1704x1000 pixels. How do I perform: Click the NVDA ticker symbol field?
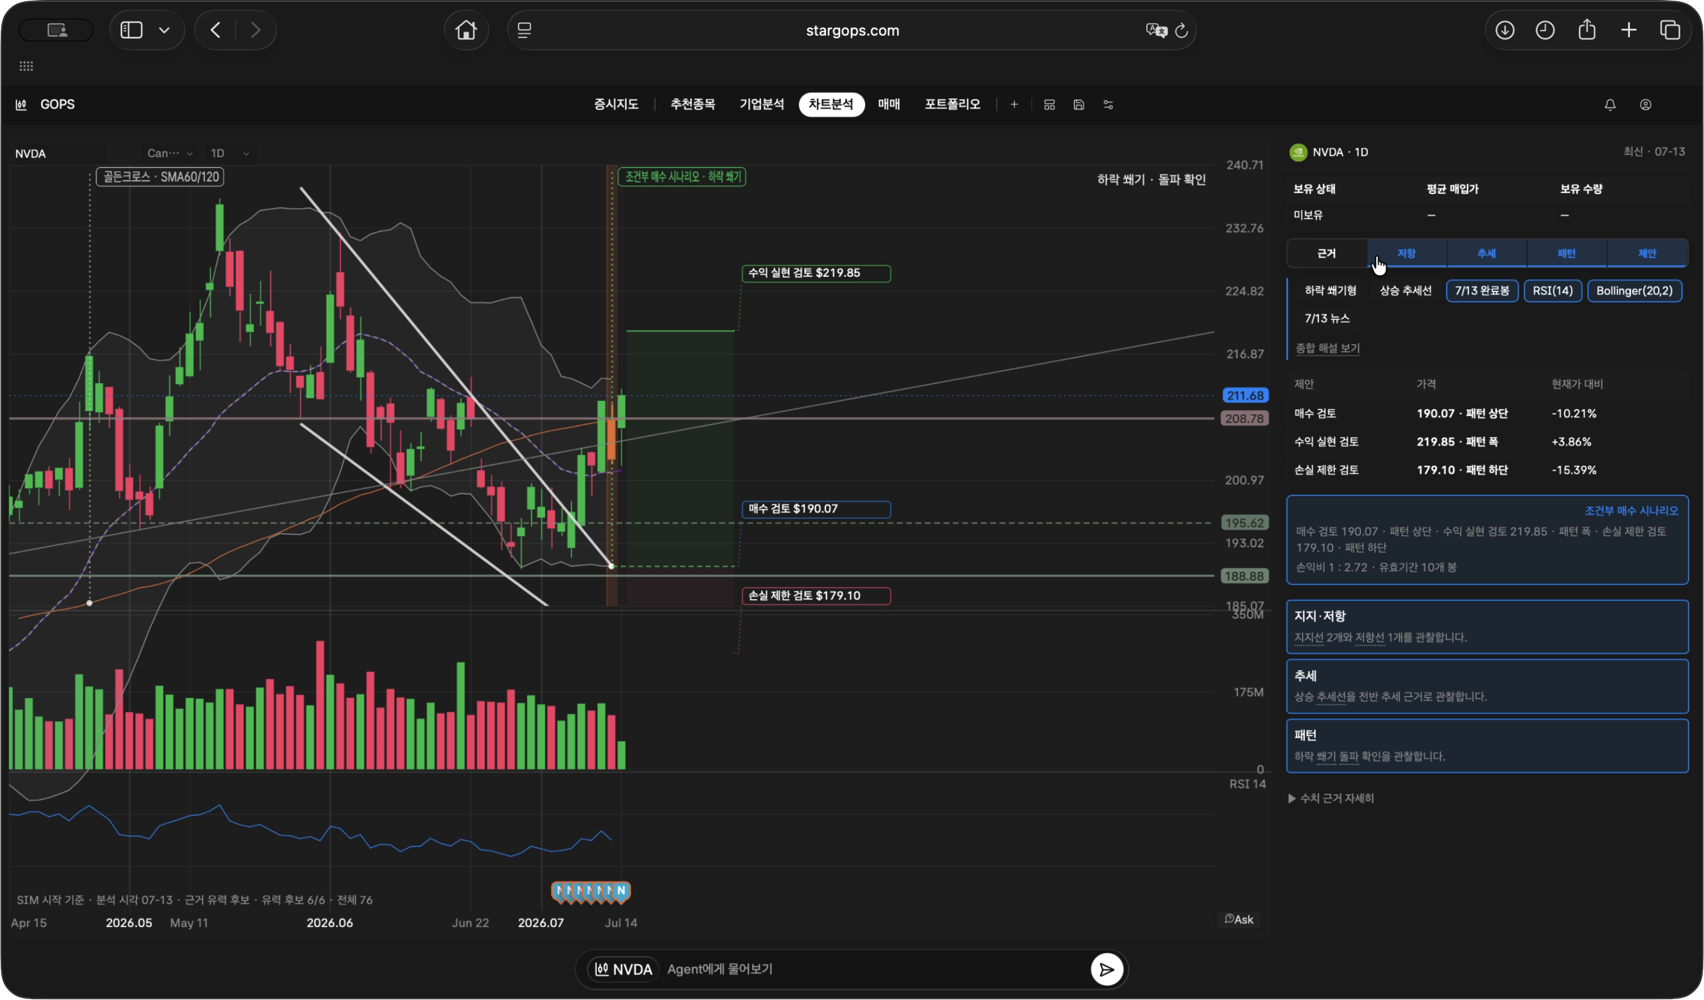click(58, 153)
